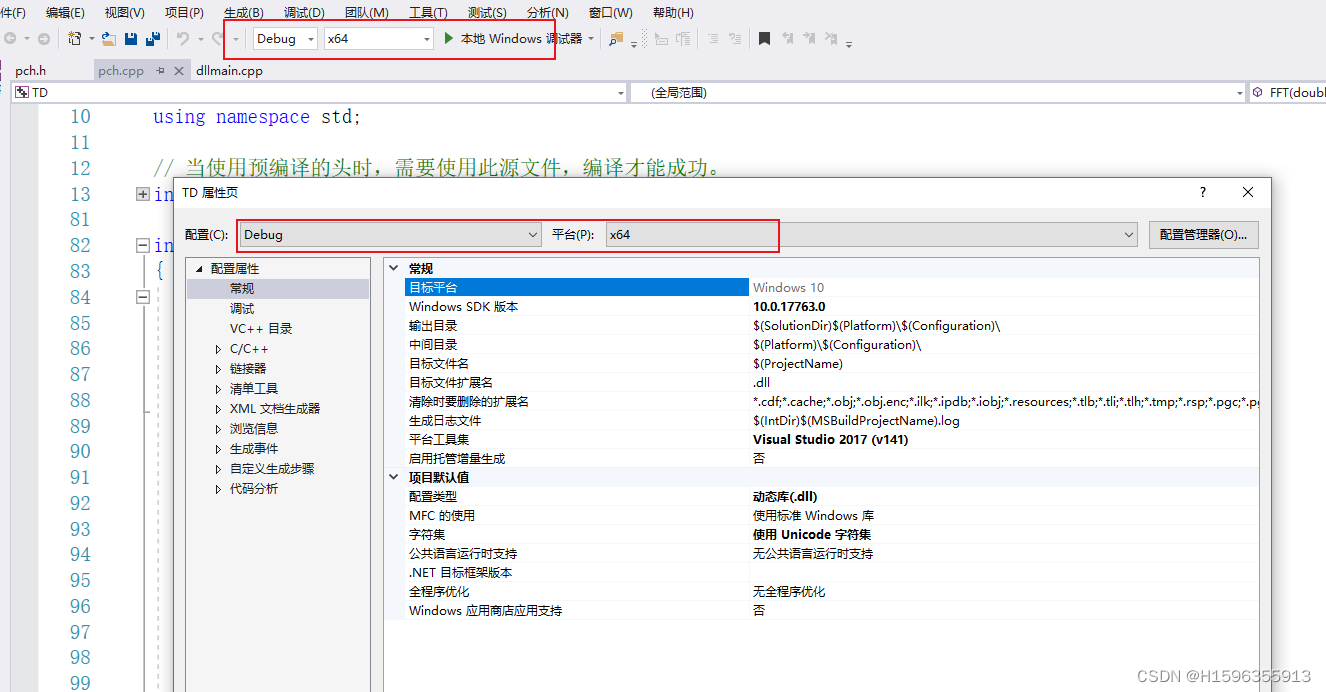The image size is (1326, 692).
Task: Expand the C/C++ tree node
Action: pos(218,348)
